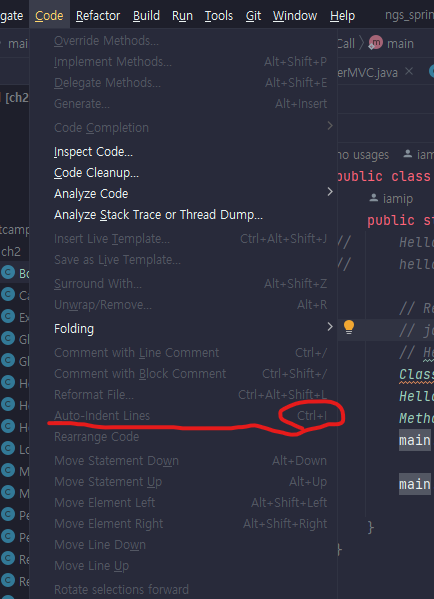
Task: Click Rearrange Code menu entry
Action: click(183, 437)
